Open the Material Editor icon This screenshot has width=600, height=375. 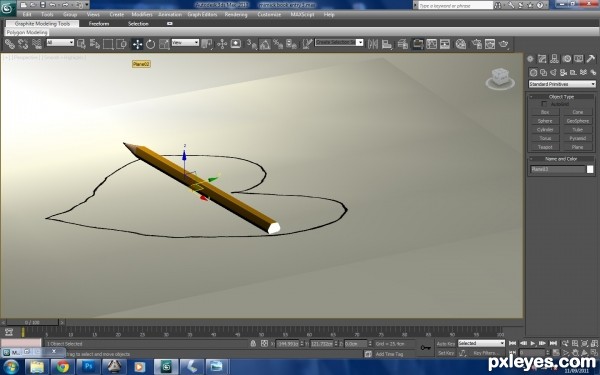click(461, 44)
